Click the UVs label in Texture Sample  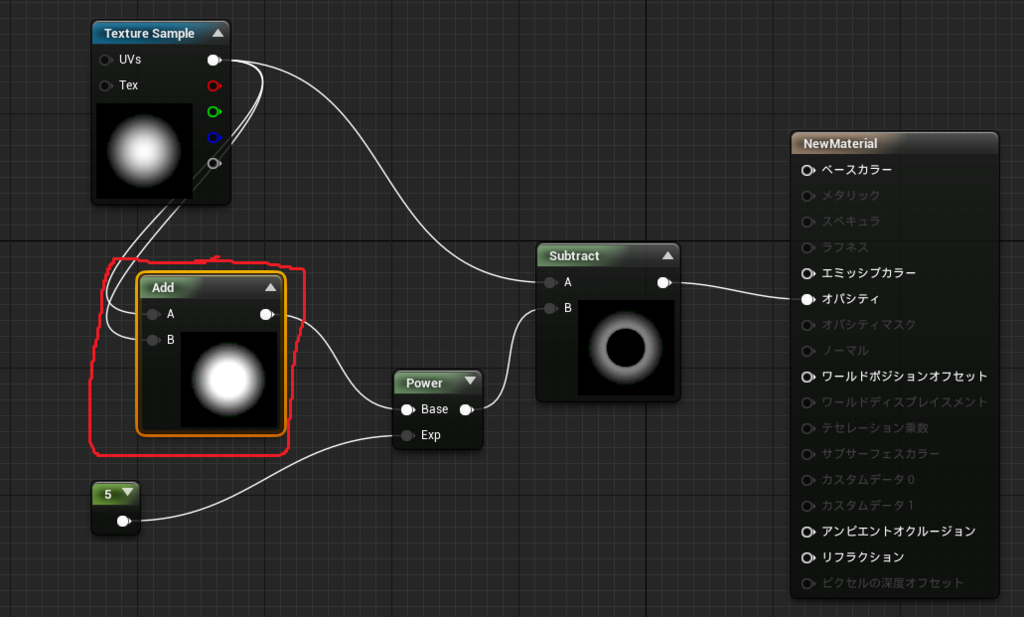pyautogui.click(x=130, y=59)
